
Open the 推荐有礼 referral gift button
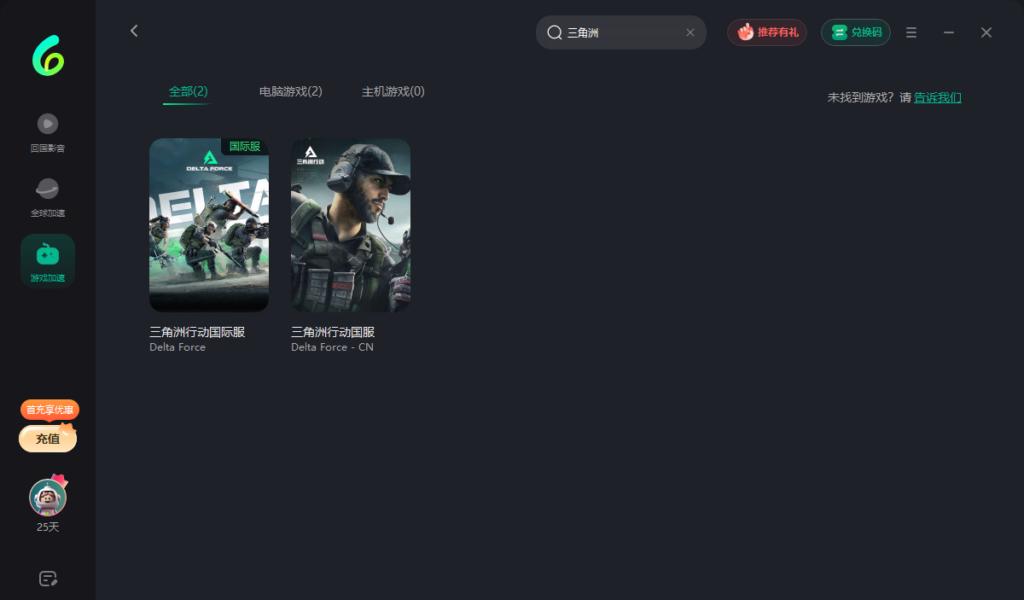pyautogui.click(x=767, y=32)
